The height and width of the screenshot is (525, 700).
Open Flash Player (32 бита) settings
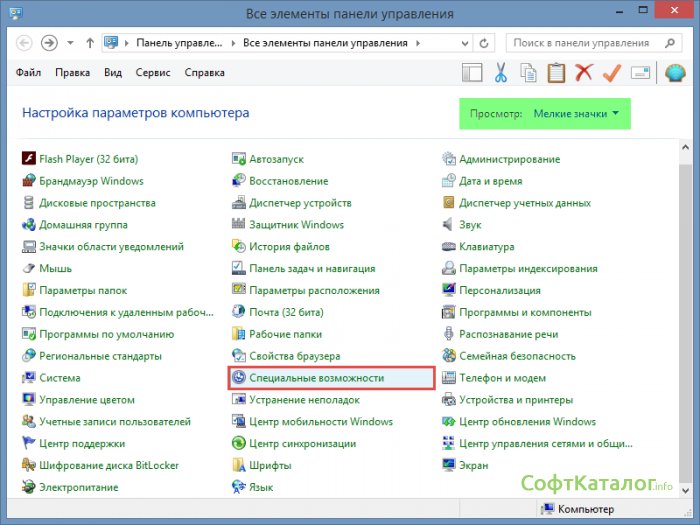click(x=88, y=159)
